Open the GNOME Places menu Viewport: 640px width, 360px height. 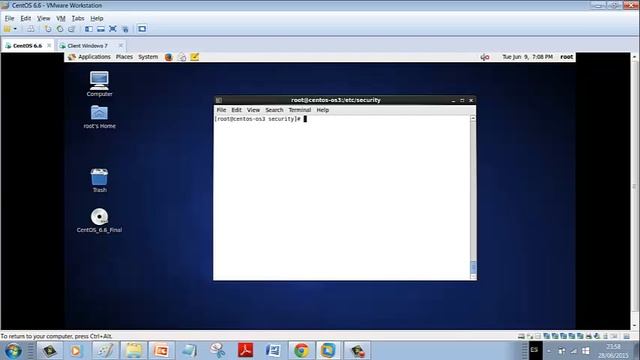[x=124, y=57]
